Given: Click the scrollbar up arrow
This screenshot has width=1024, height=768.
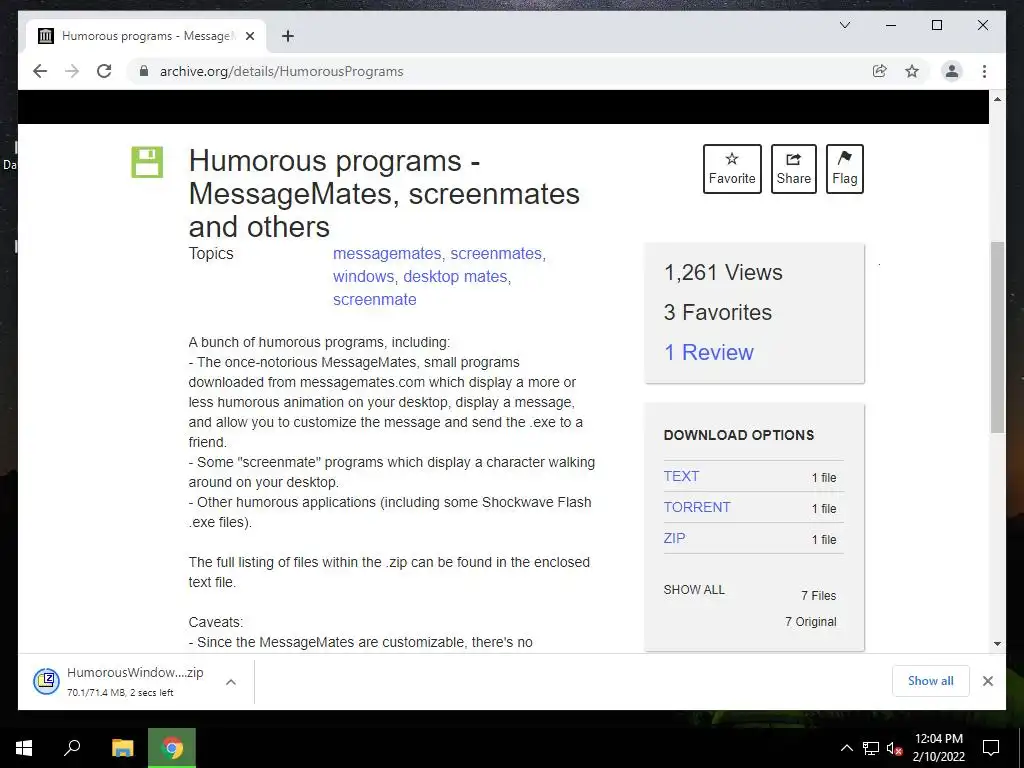Looking at the screenshot, I should pyautogui.click(x=997, y=99).
